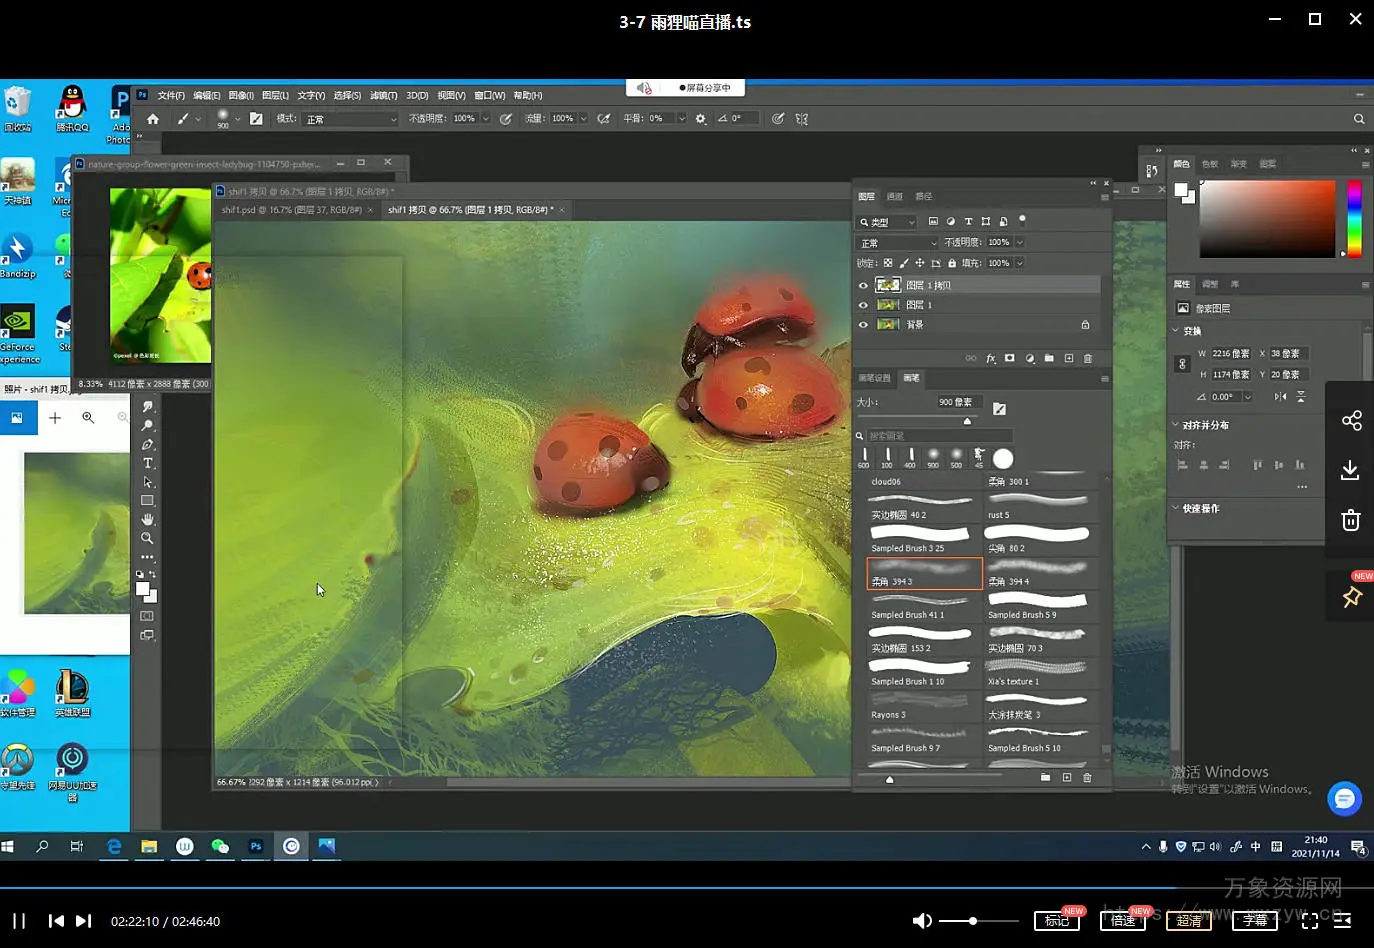Open layer blend mode 正常 dropdown
This screenshot has height=948, width=1374.
pos(898,243)
